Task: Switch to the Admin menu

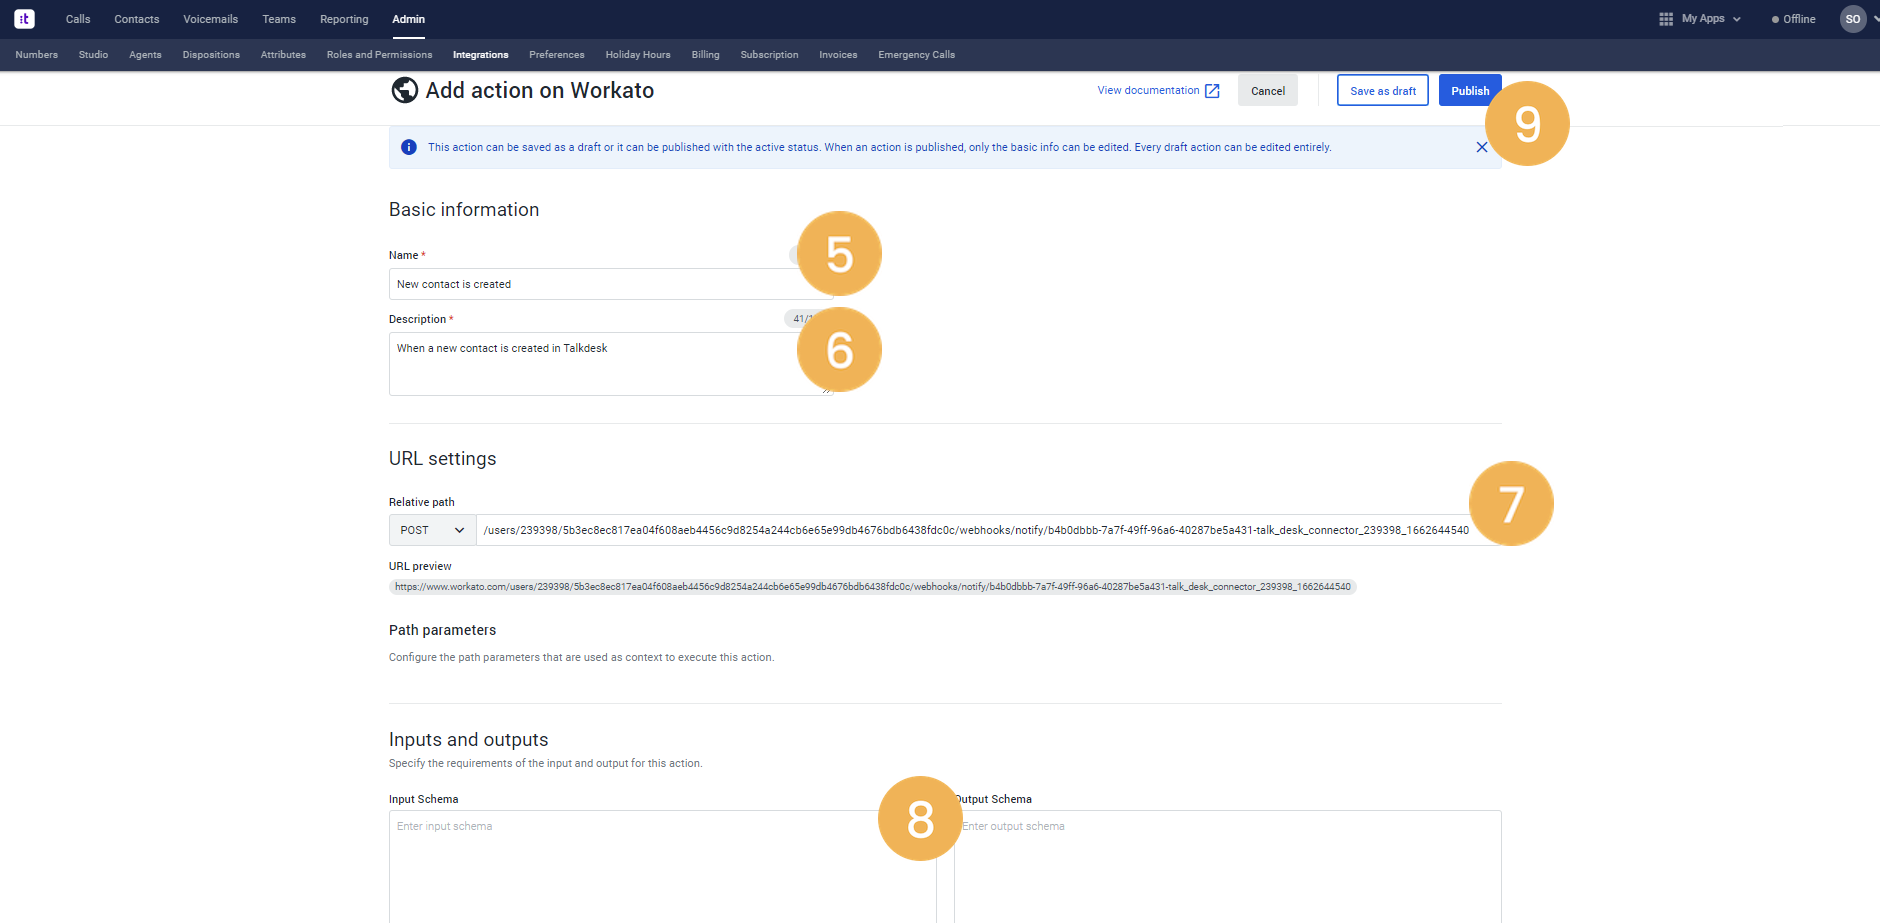Action: pos(408,18)
